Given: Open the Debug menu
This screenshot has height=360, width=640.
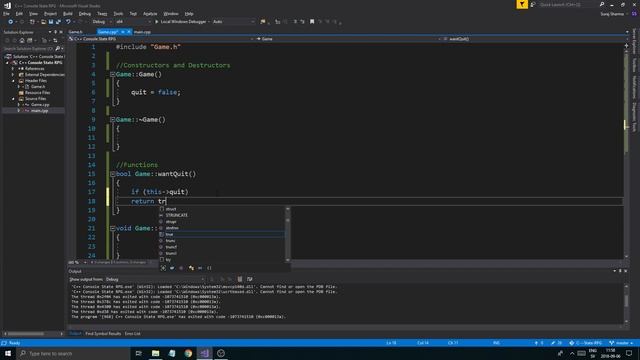Looking at the screenshot, I should point(85,13).
